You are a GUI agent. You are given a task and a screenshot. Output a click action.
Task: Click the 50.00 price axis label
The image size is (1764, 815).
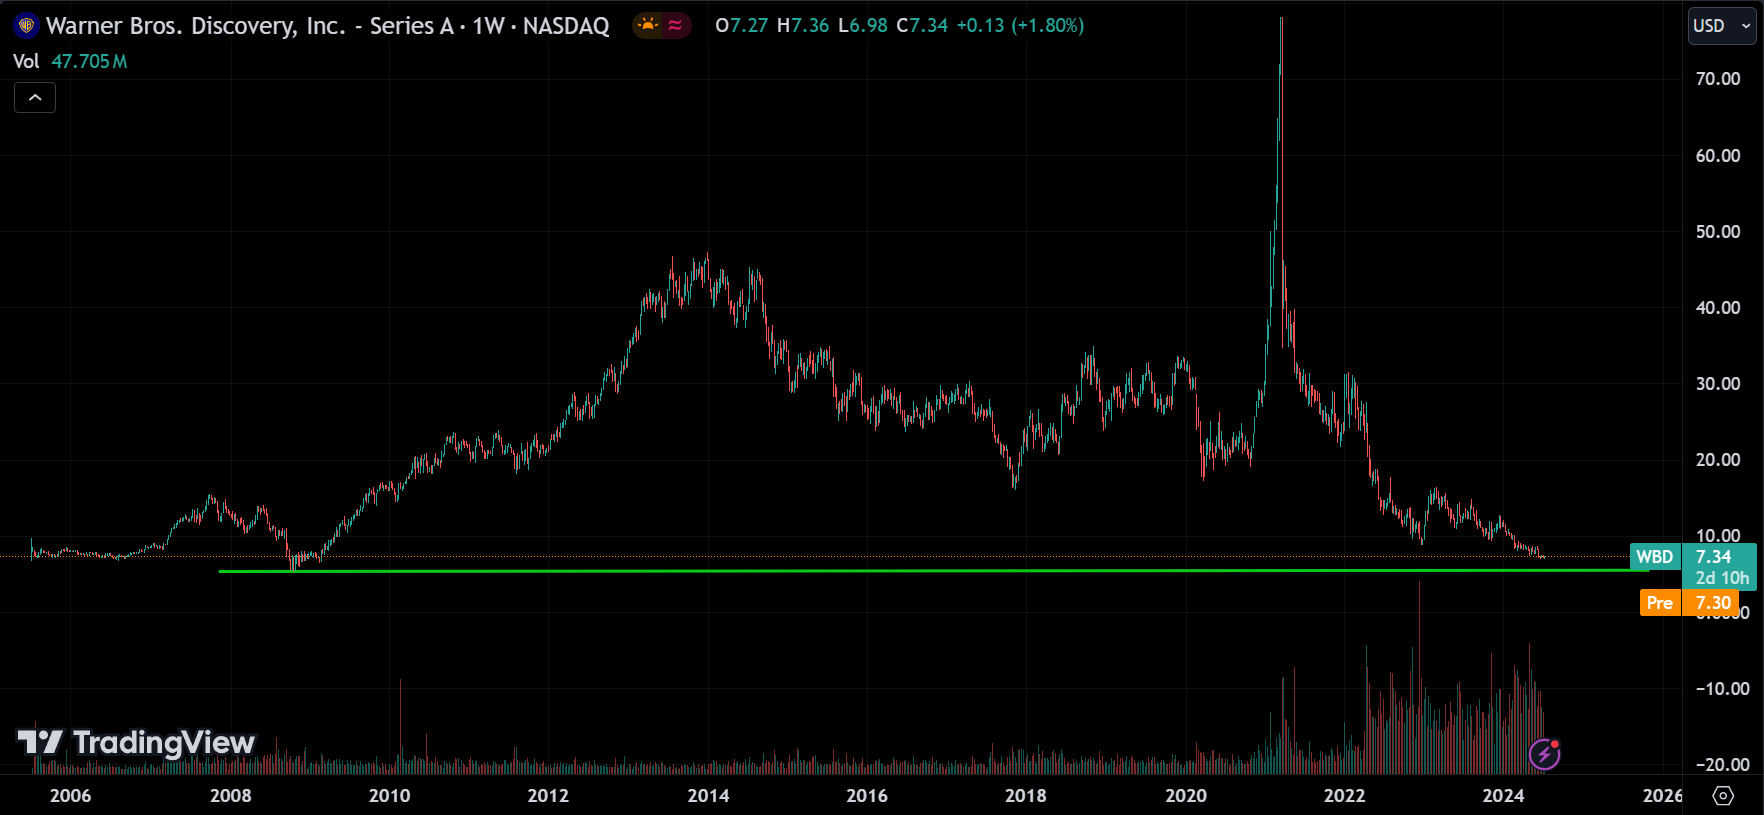(x=1718, y=232)
